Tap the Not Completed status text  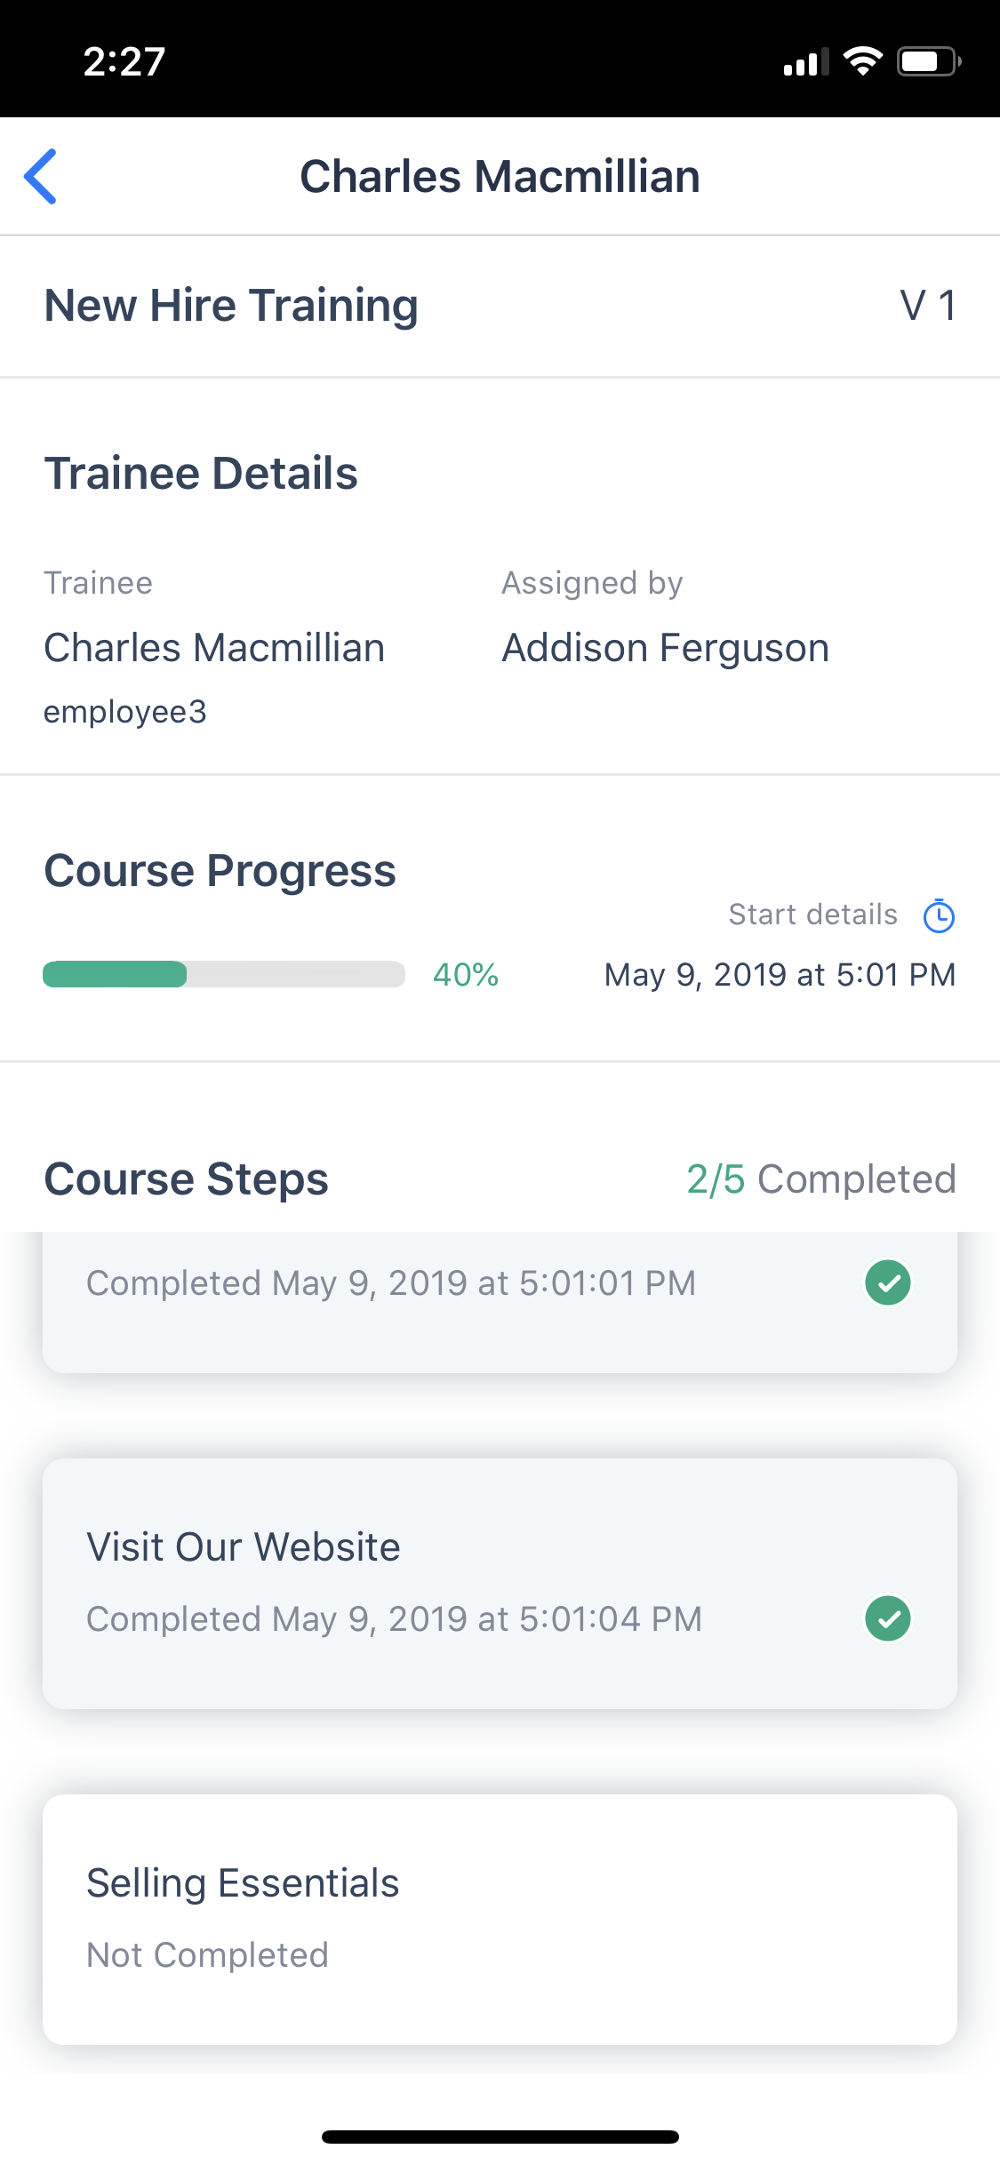(x=207, y=1955)
